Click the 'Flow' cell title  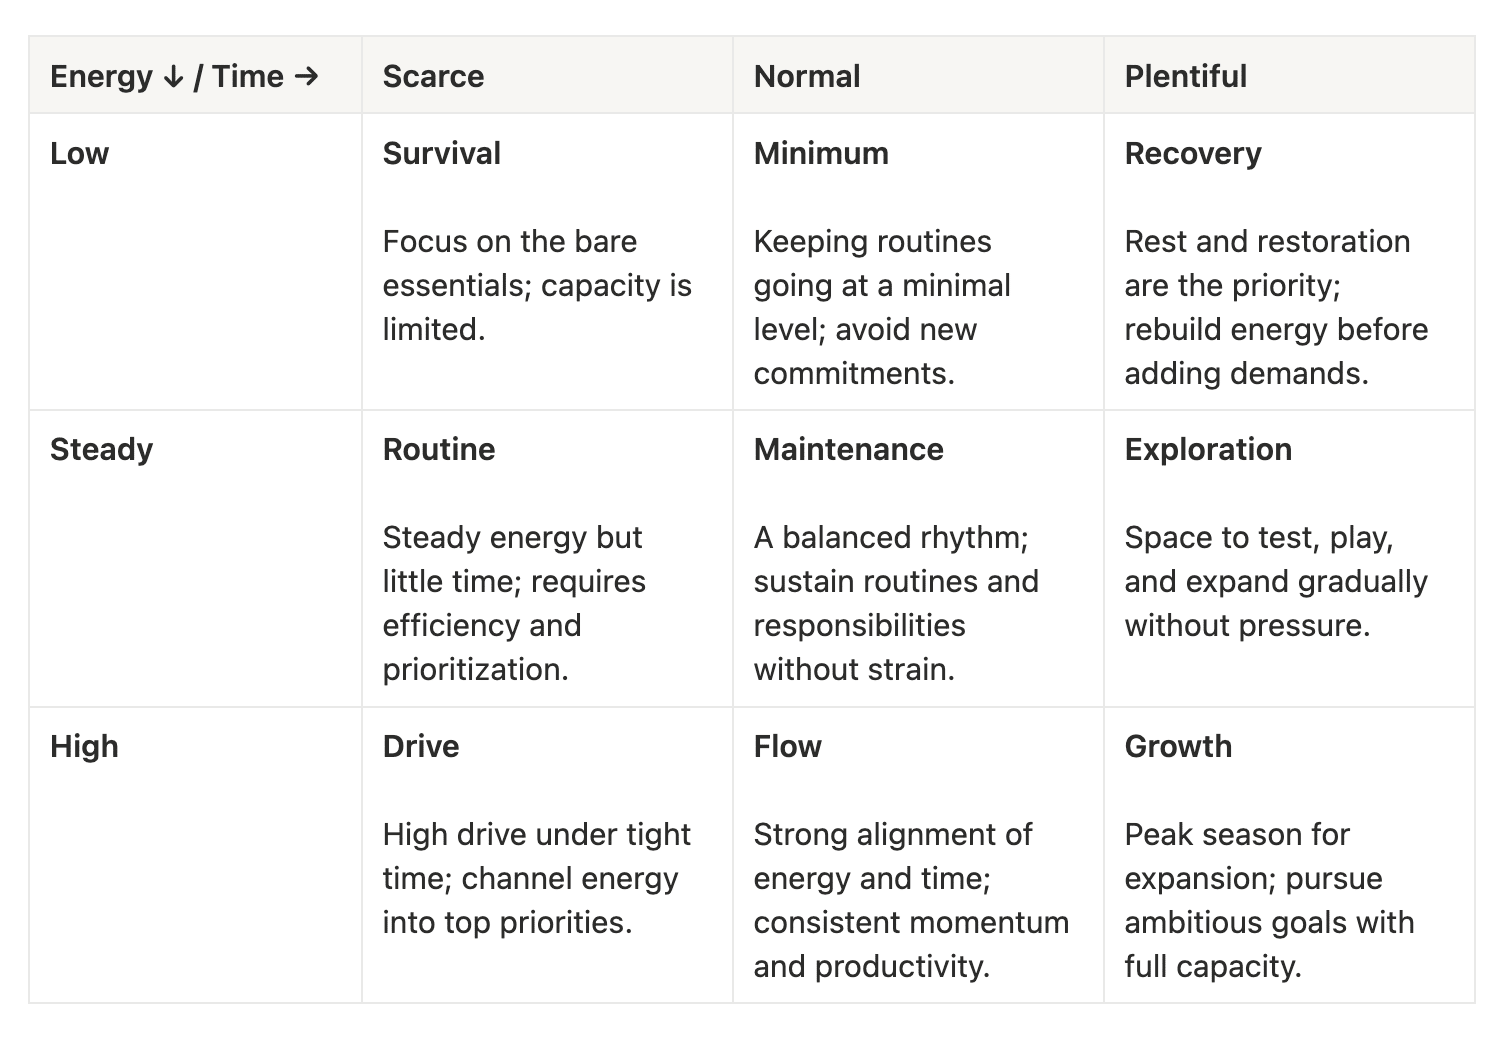(x=787, y=746)
